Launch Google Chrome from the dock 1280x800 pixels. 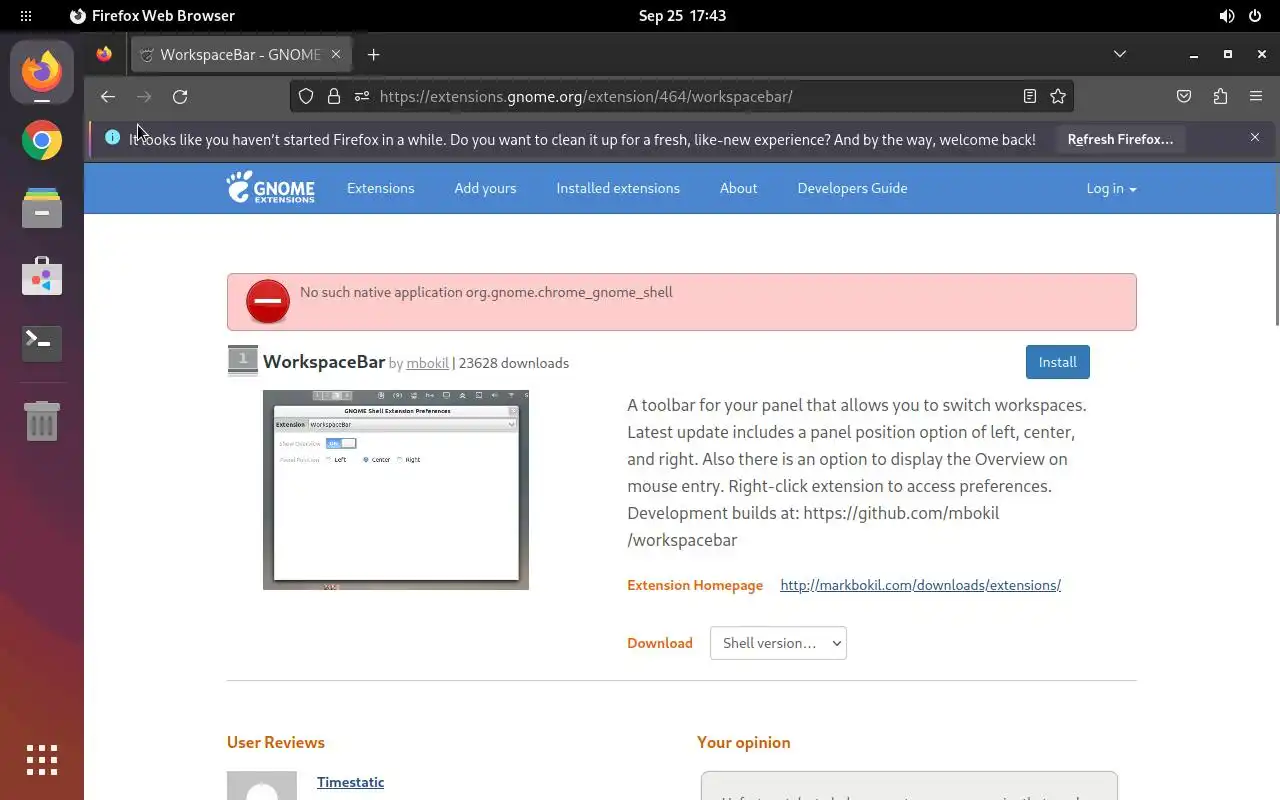pyautogui.click(x=42, y=141)
